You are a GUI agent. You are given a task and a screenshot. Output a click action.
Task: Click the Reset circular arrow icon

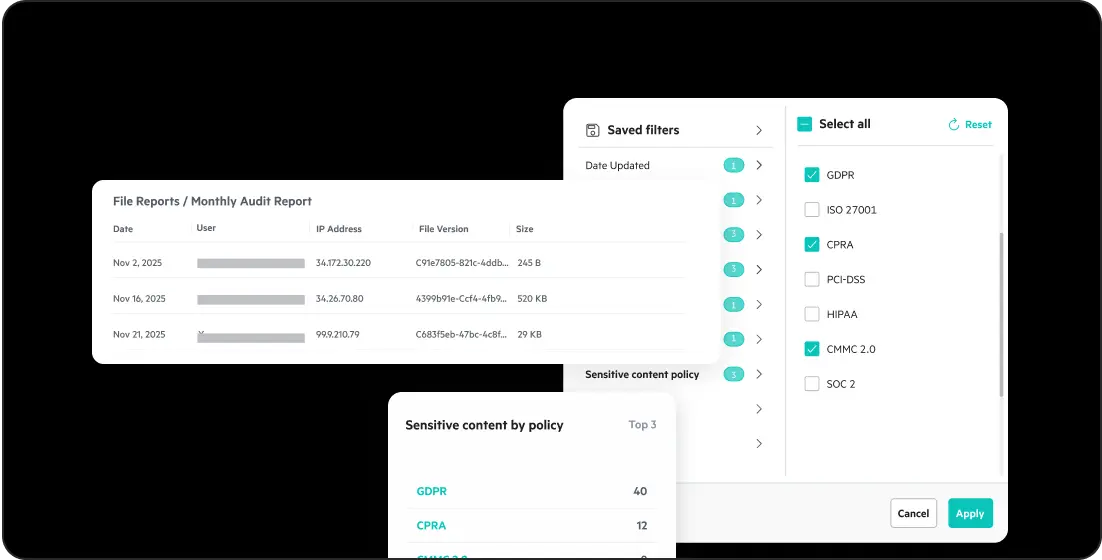954,124
